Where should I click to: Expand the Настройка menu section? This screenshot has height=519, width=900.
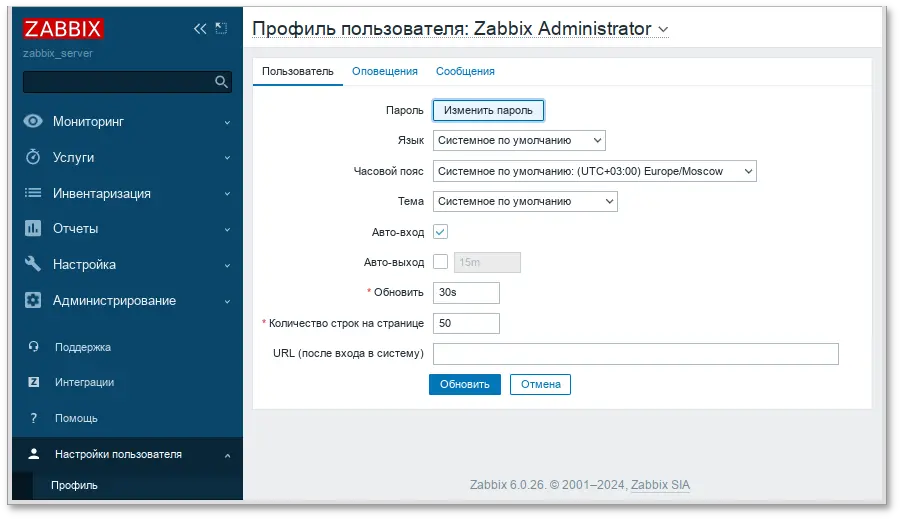coord(227,265)
